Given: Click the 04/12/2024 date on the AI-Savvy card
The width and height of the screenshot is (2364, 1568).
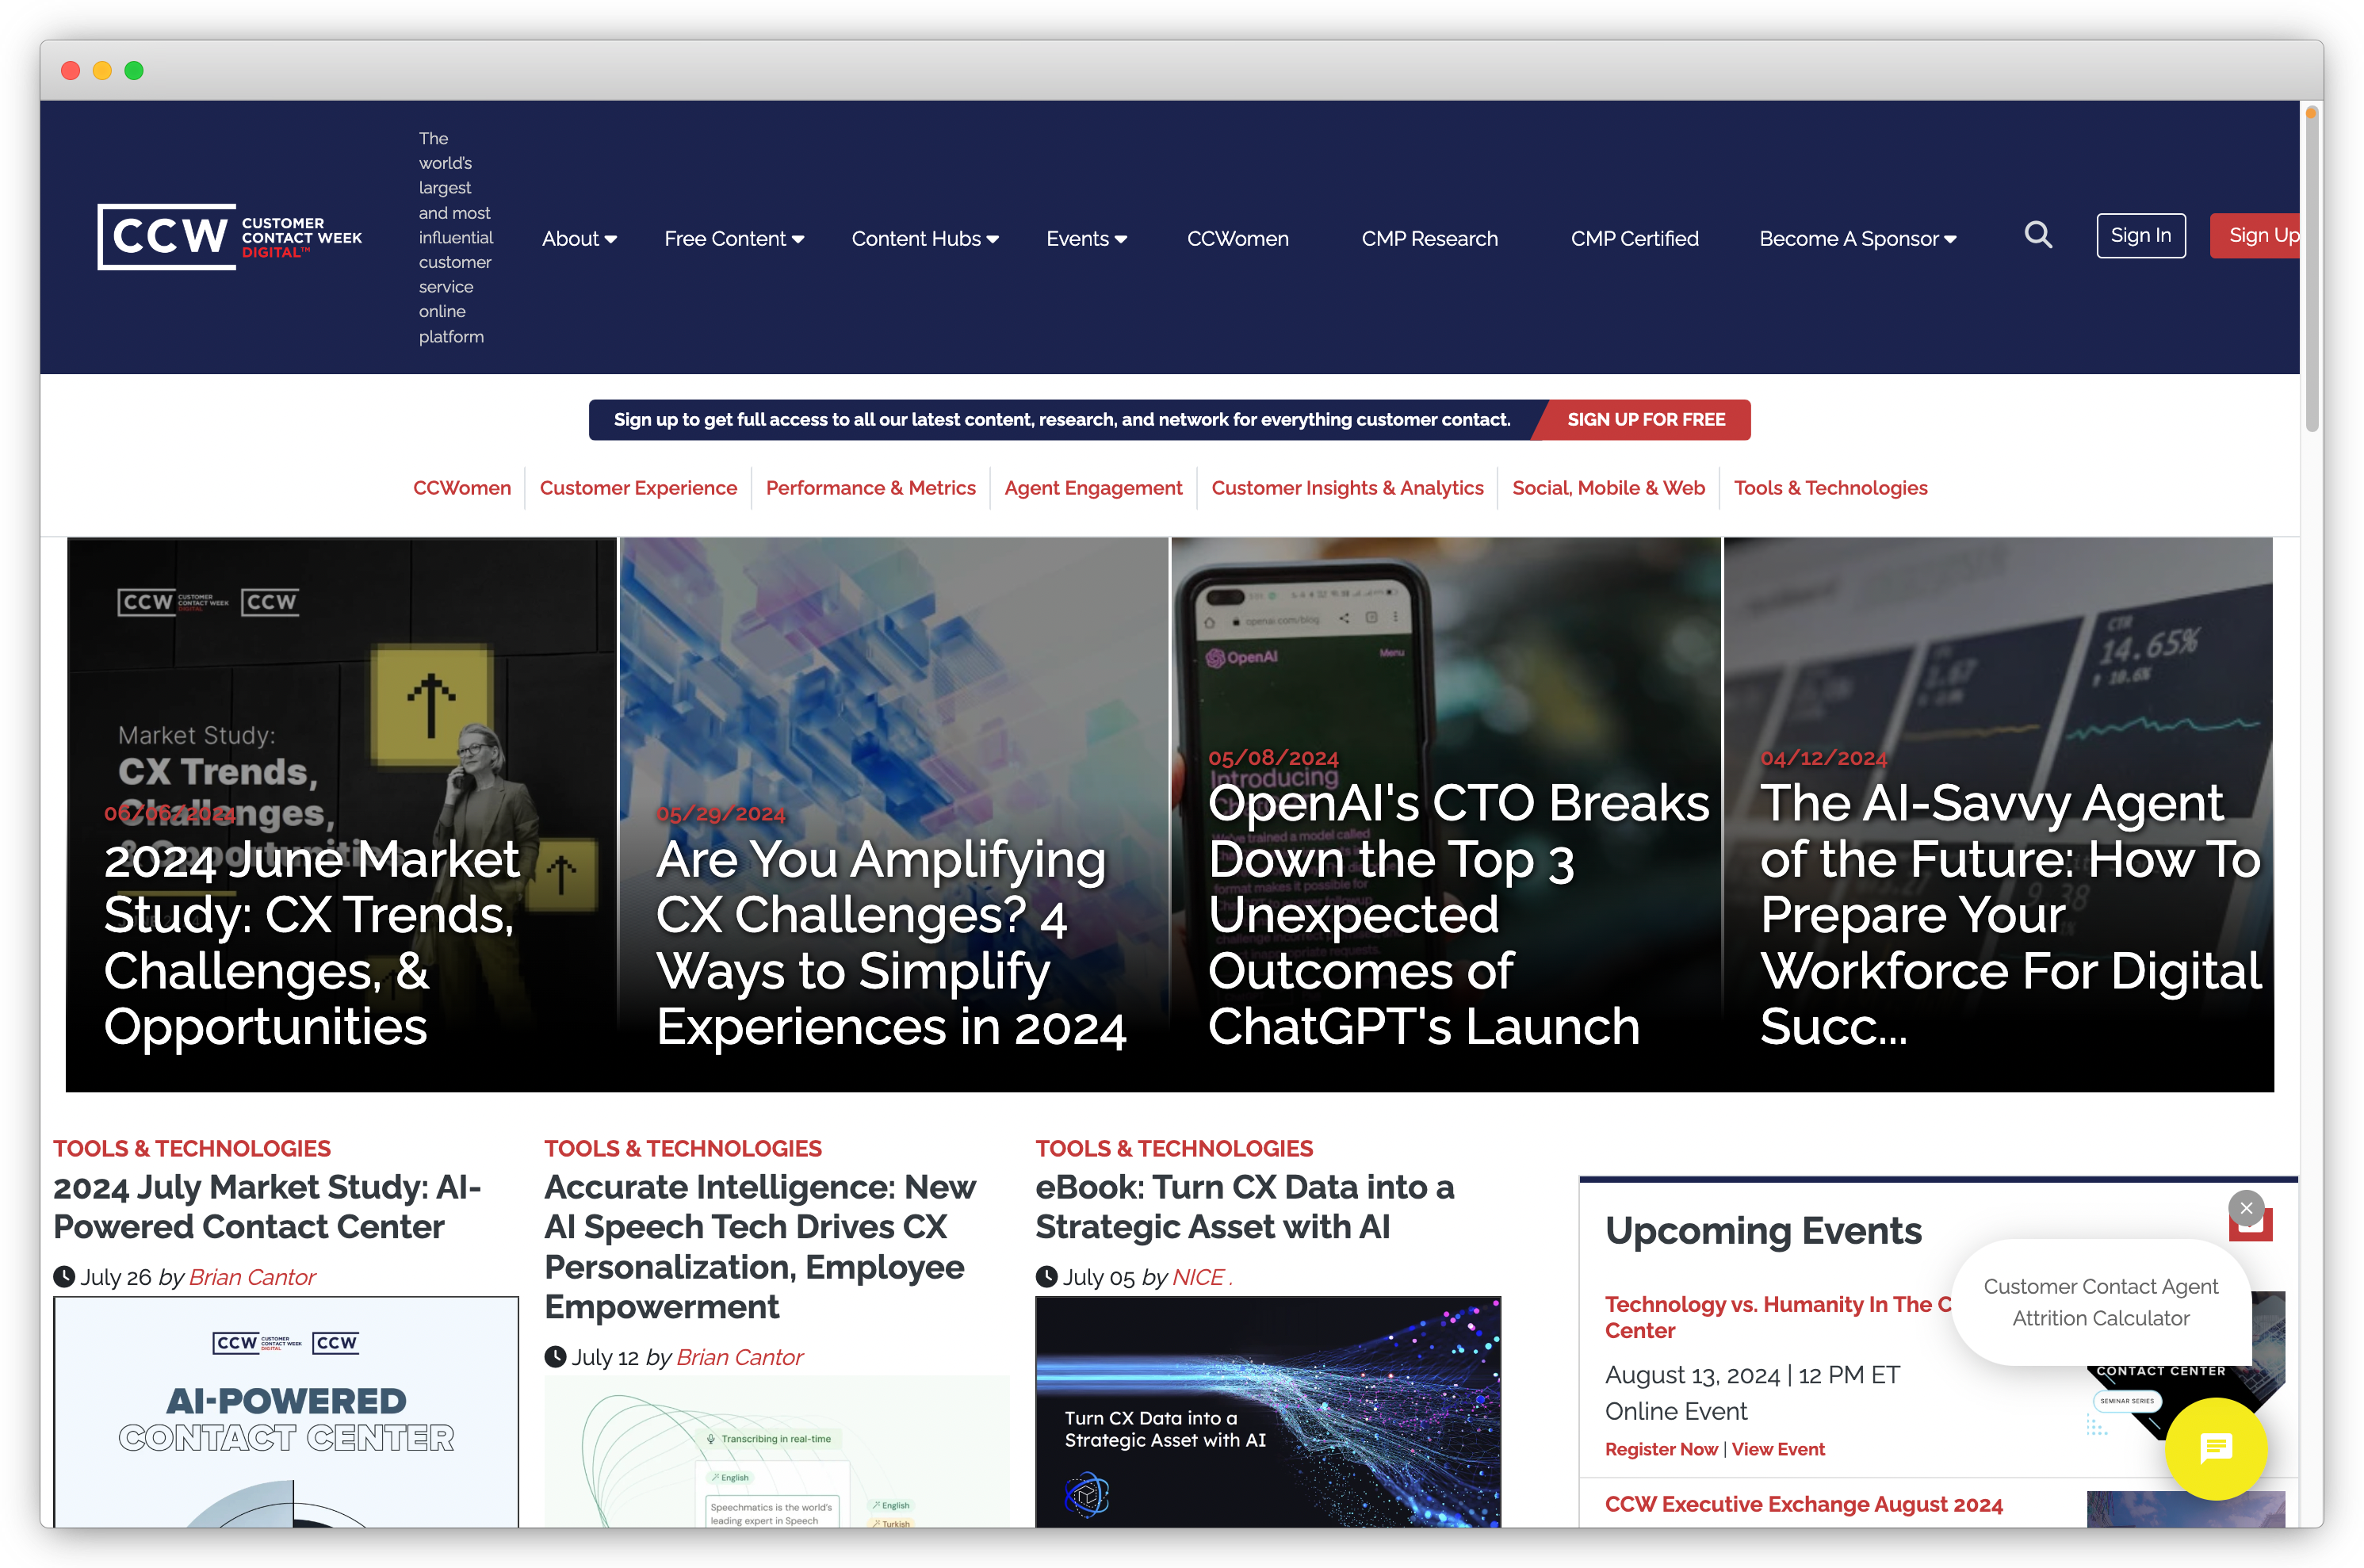Looking at the screenshot, I should 1824,758.
